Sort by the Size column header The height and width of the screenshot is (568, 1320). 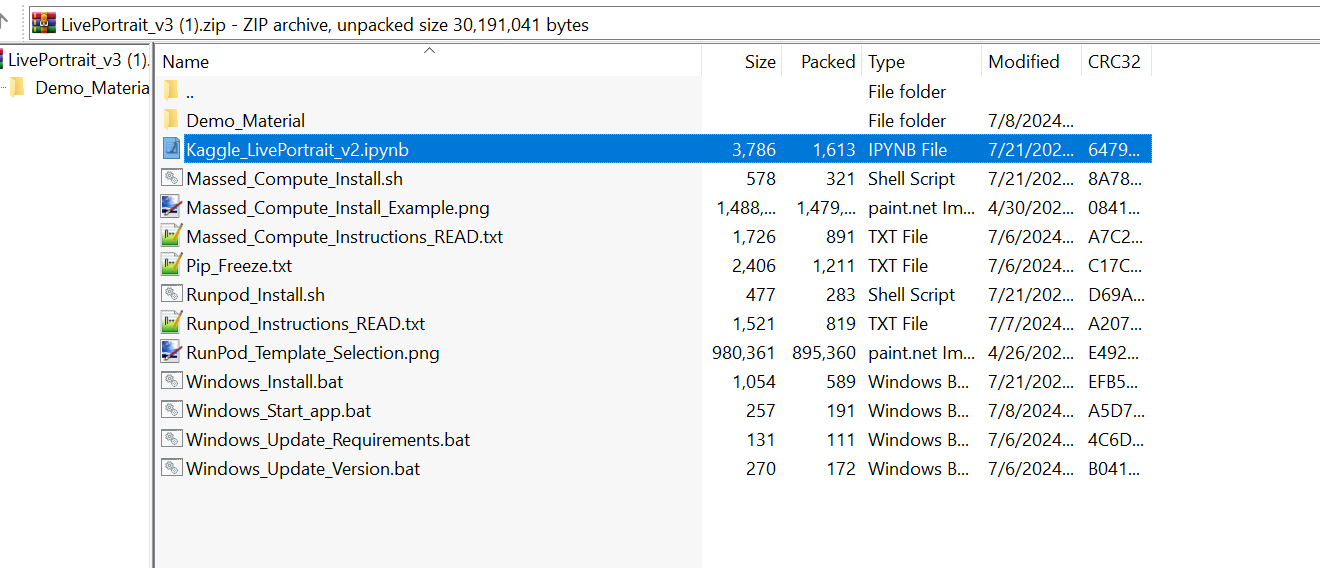pyautogui.click(x=759, y=62)
